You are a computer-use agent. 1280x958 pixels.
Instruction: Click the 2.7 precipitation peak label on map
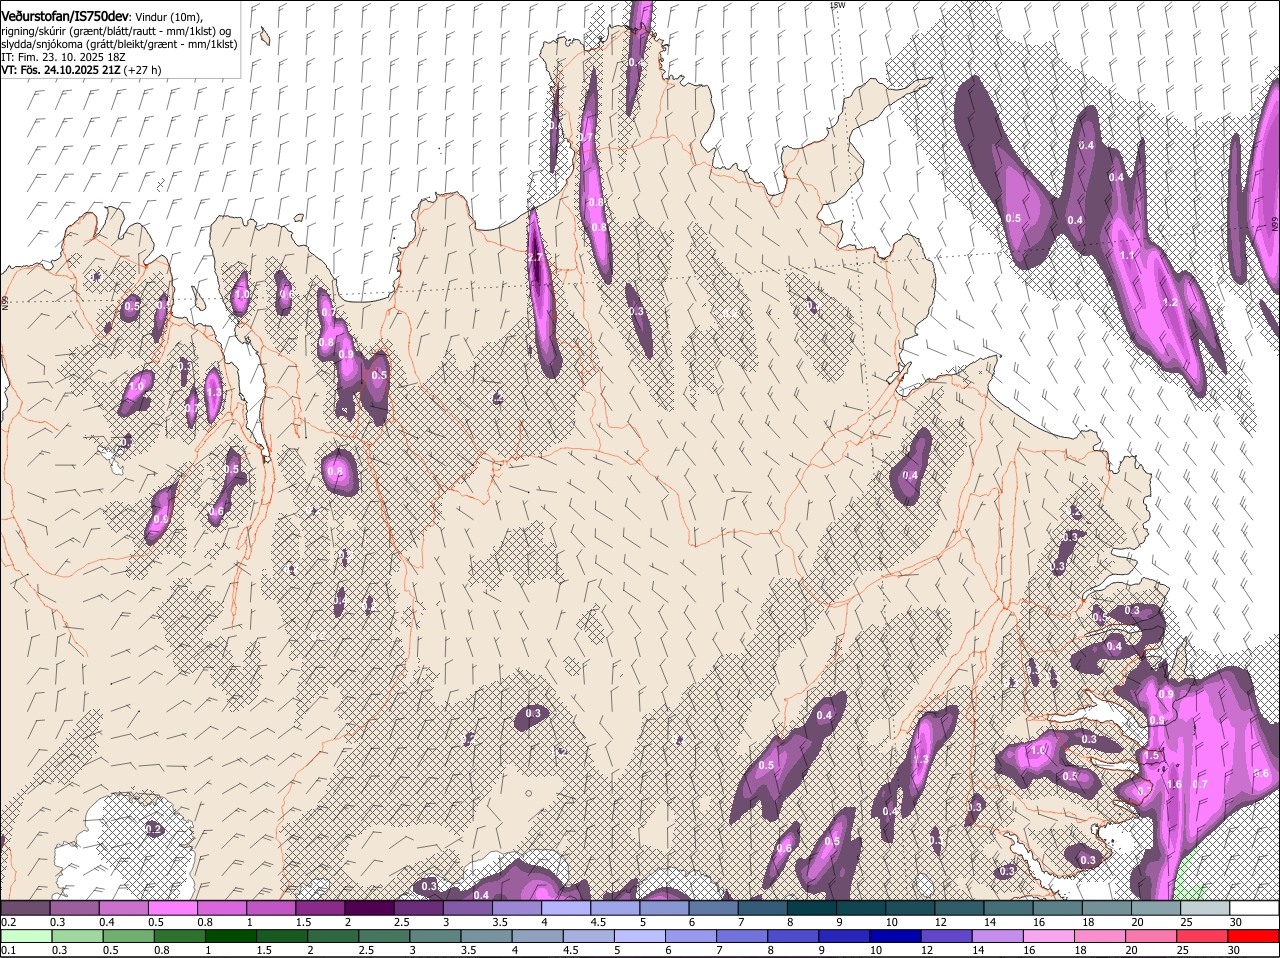point(535,257)
